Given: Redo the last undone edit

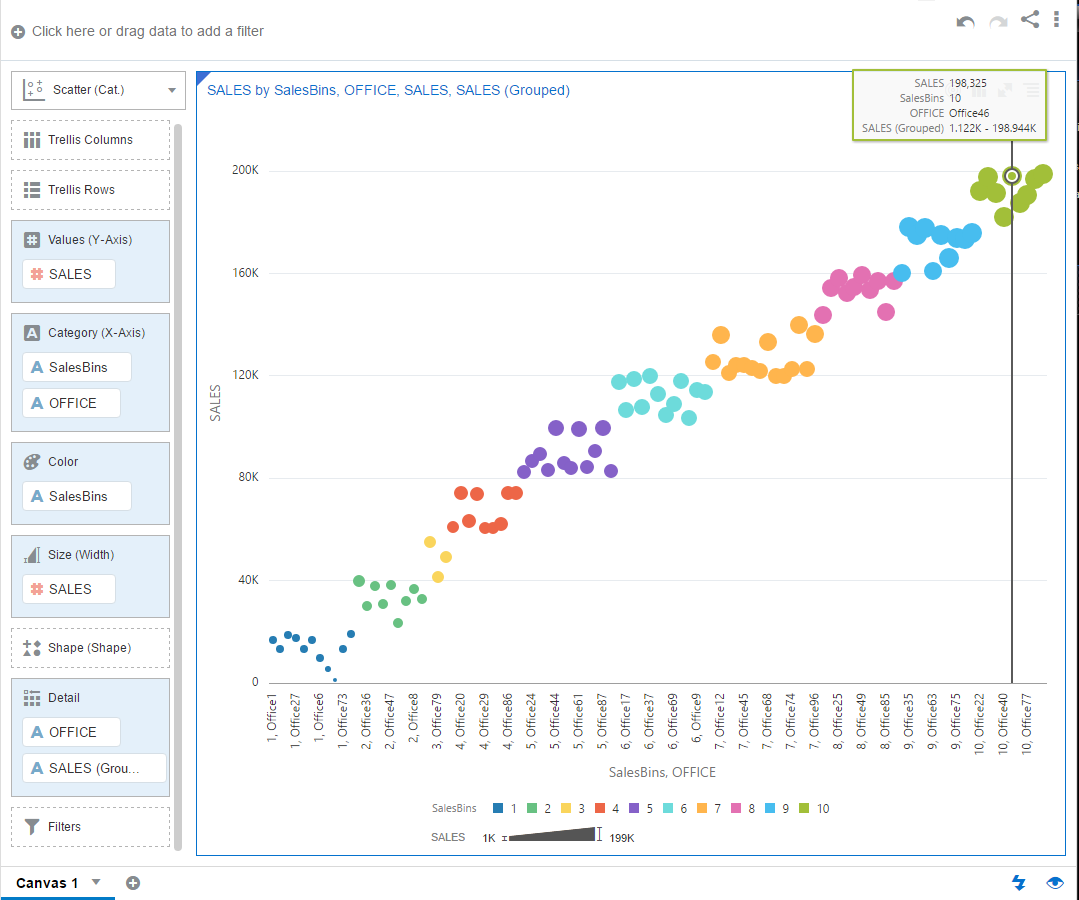Looking at the screenshot, I should [x=998, y=22].
